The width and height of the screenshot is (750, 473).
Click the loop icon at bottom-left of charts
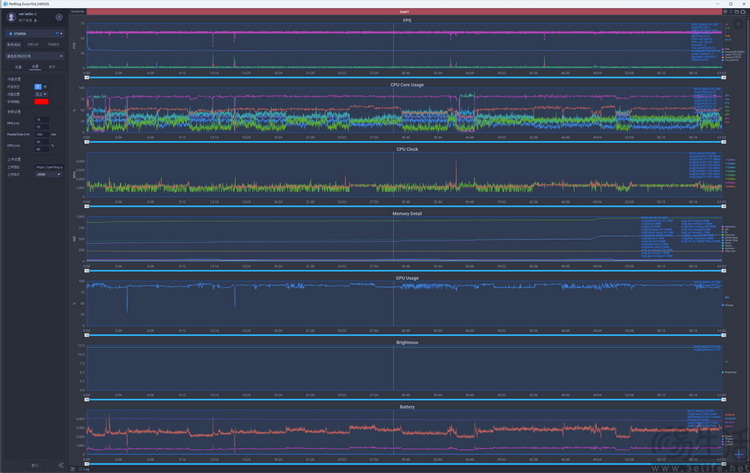click(72, 469)
